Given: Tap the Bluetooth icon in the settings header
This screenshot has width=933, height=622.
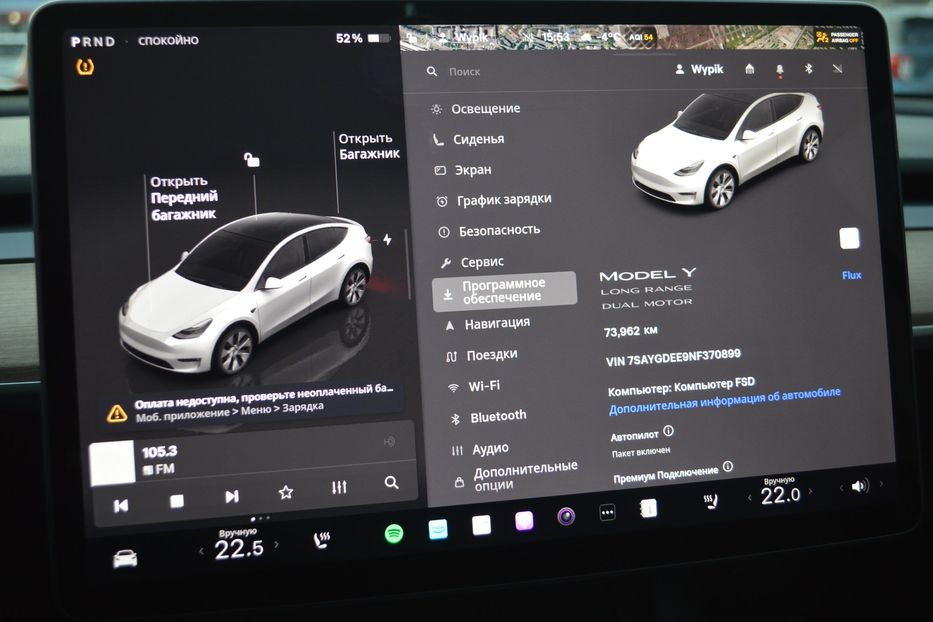Looking at the screenshot, I should [806, 68].
